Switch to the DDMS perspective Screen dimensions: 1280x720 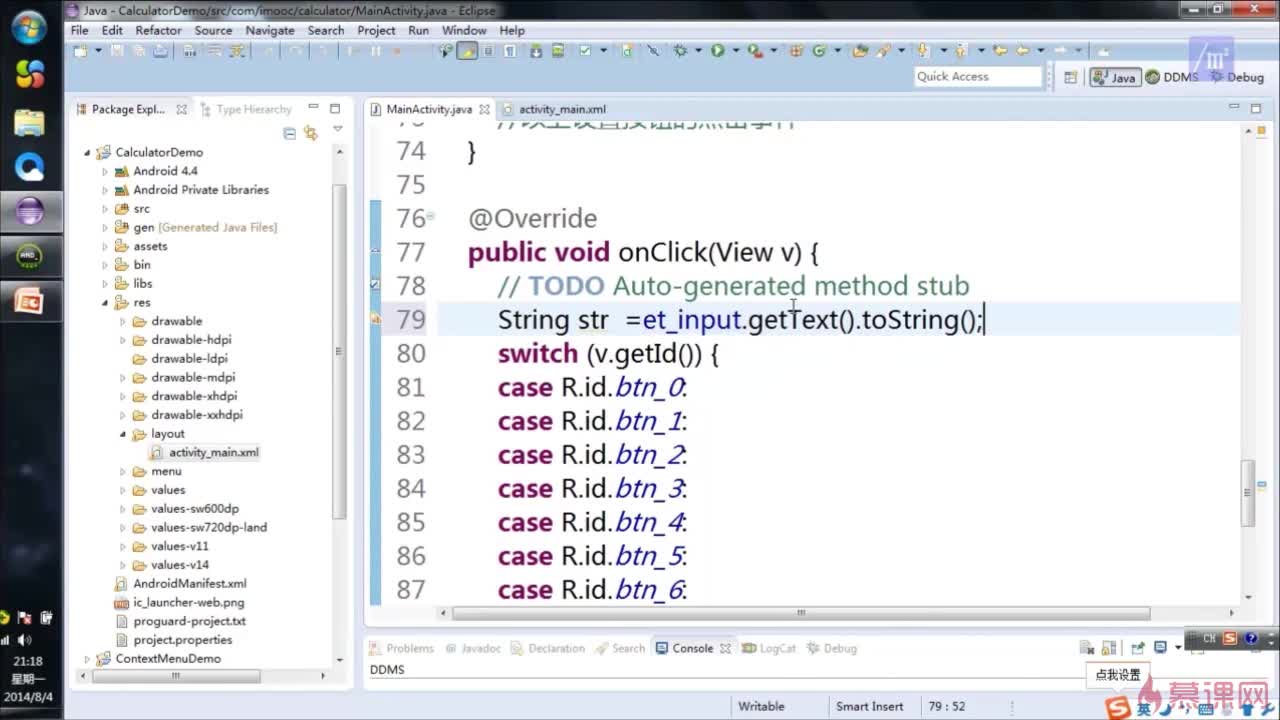1172,77
